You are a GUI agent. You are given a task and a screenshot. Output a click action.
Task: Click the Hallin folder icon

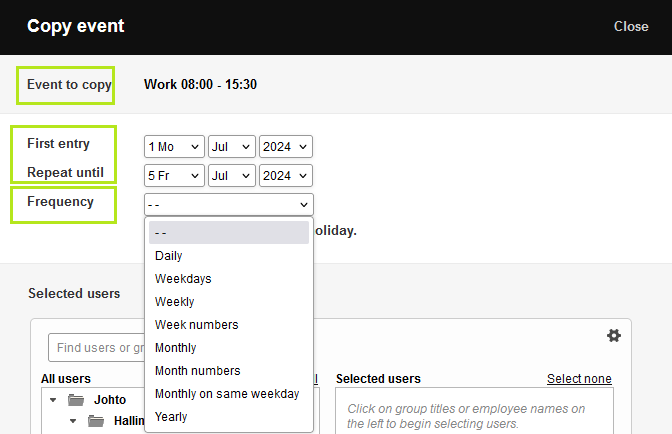coord(96,421)
